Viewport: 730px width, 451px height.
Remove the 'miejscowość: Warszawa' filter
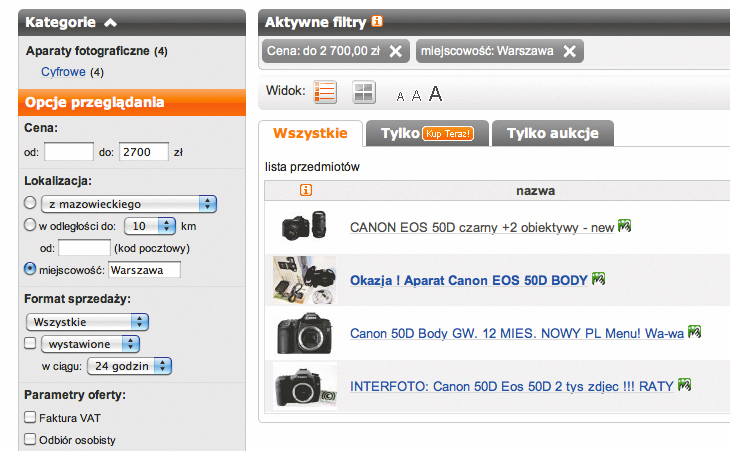[x=569, y=51]
